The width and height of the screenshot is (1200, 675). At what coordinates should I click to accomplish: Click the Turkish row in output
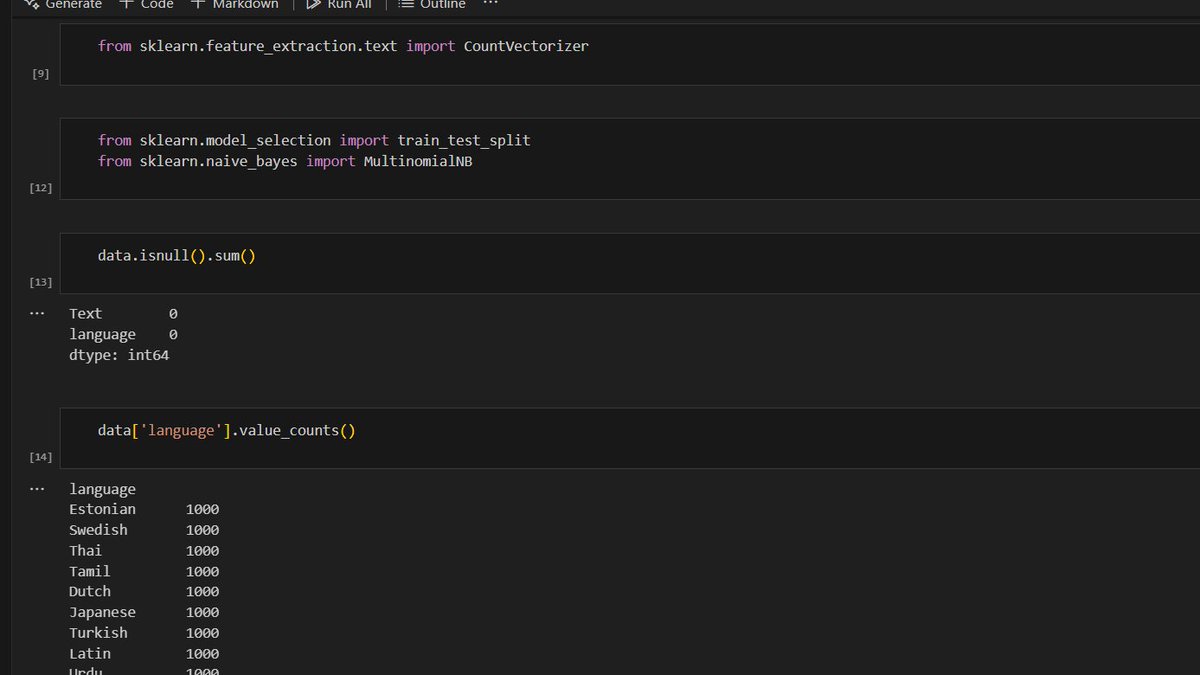pyautogui.click(x=144, y=633)
